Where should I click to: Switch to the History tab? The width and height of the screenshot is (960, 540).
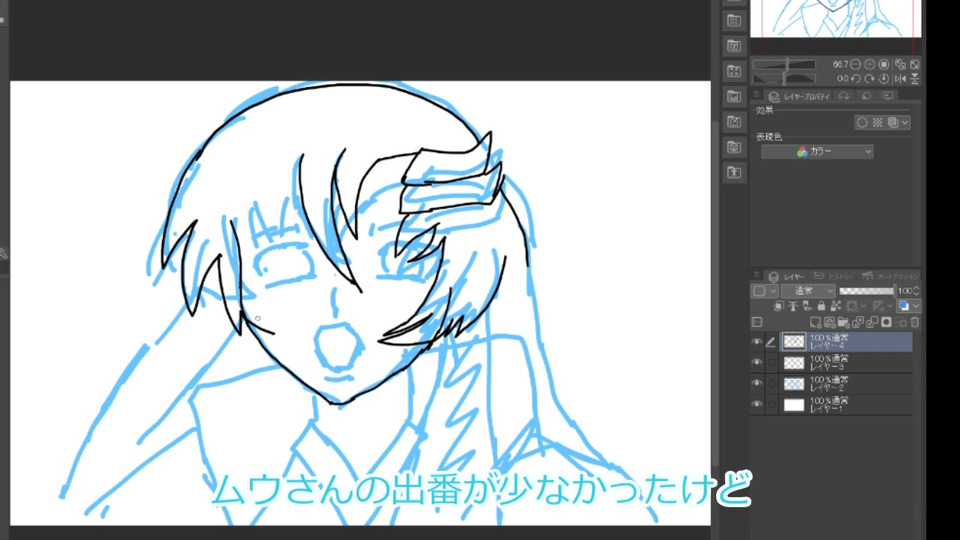834,277
